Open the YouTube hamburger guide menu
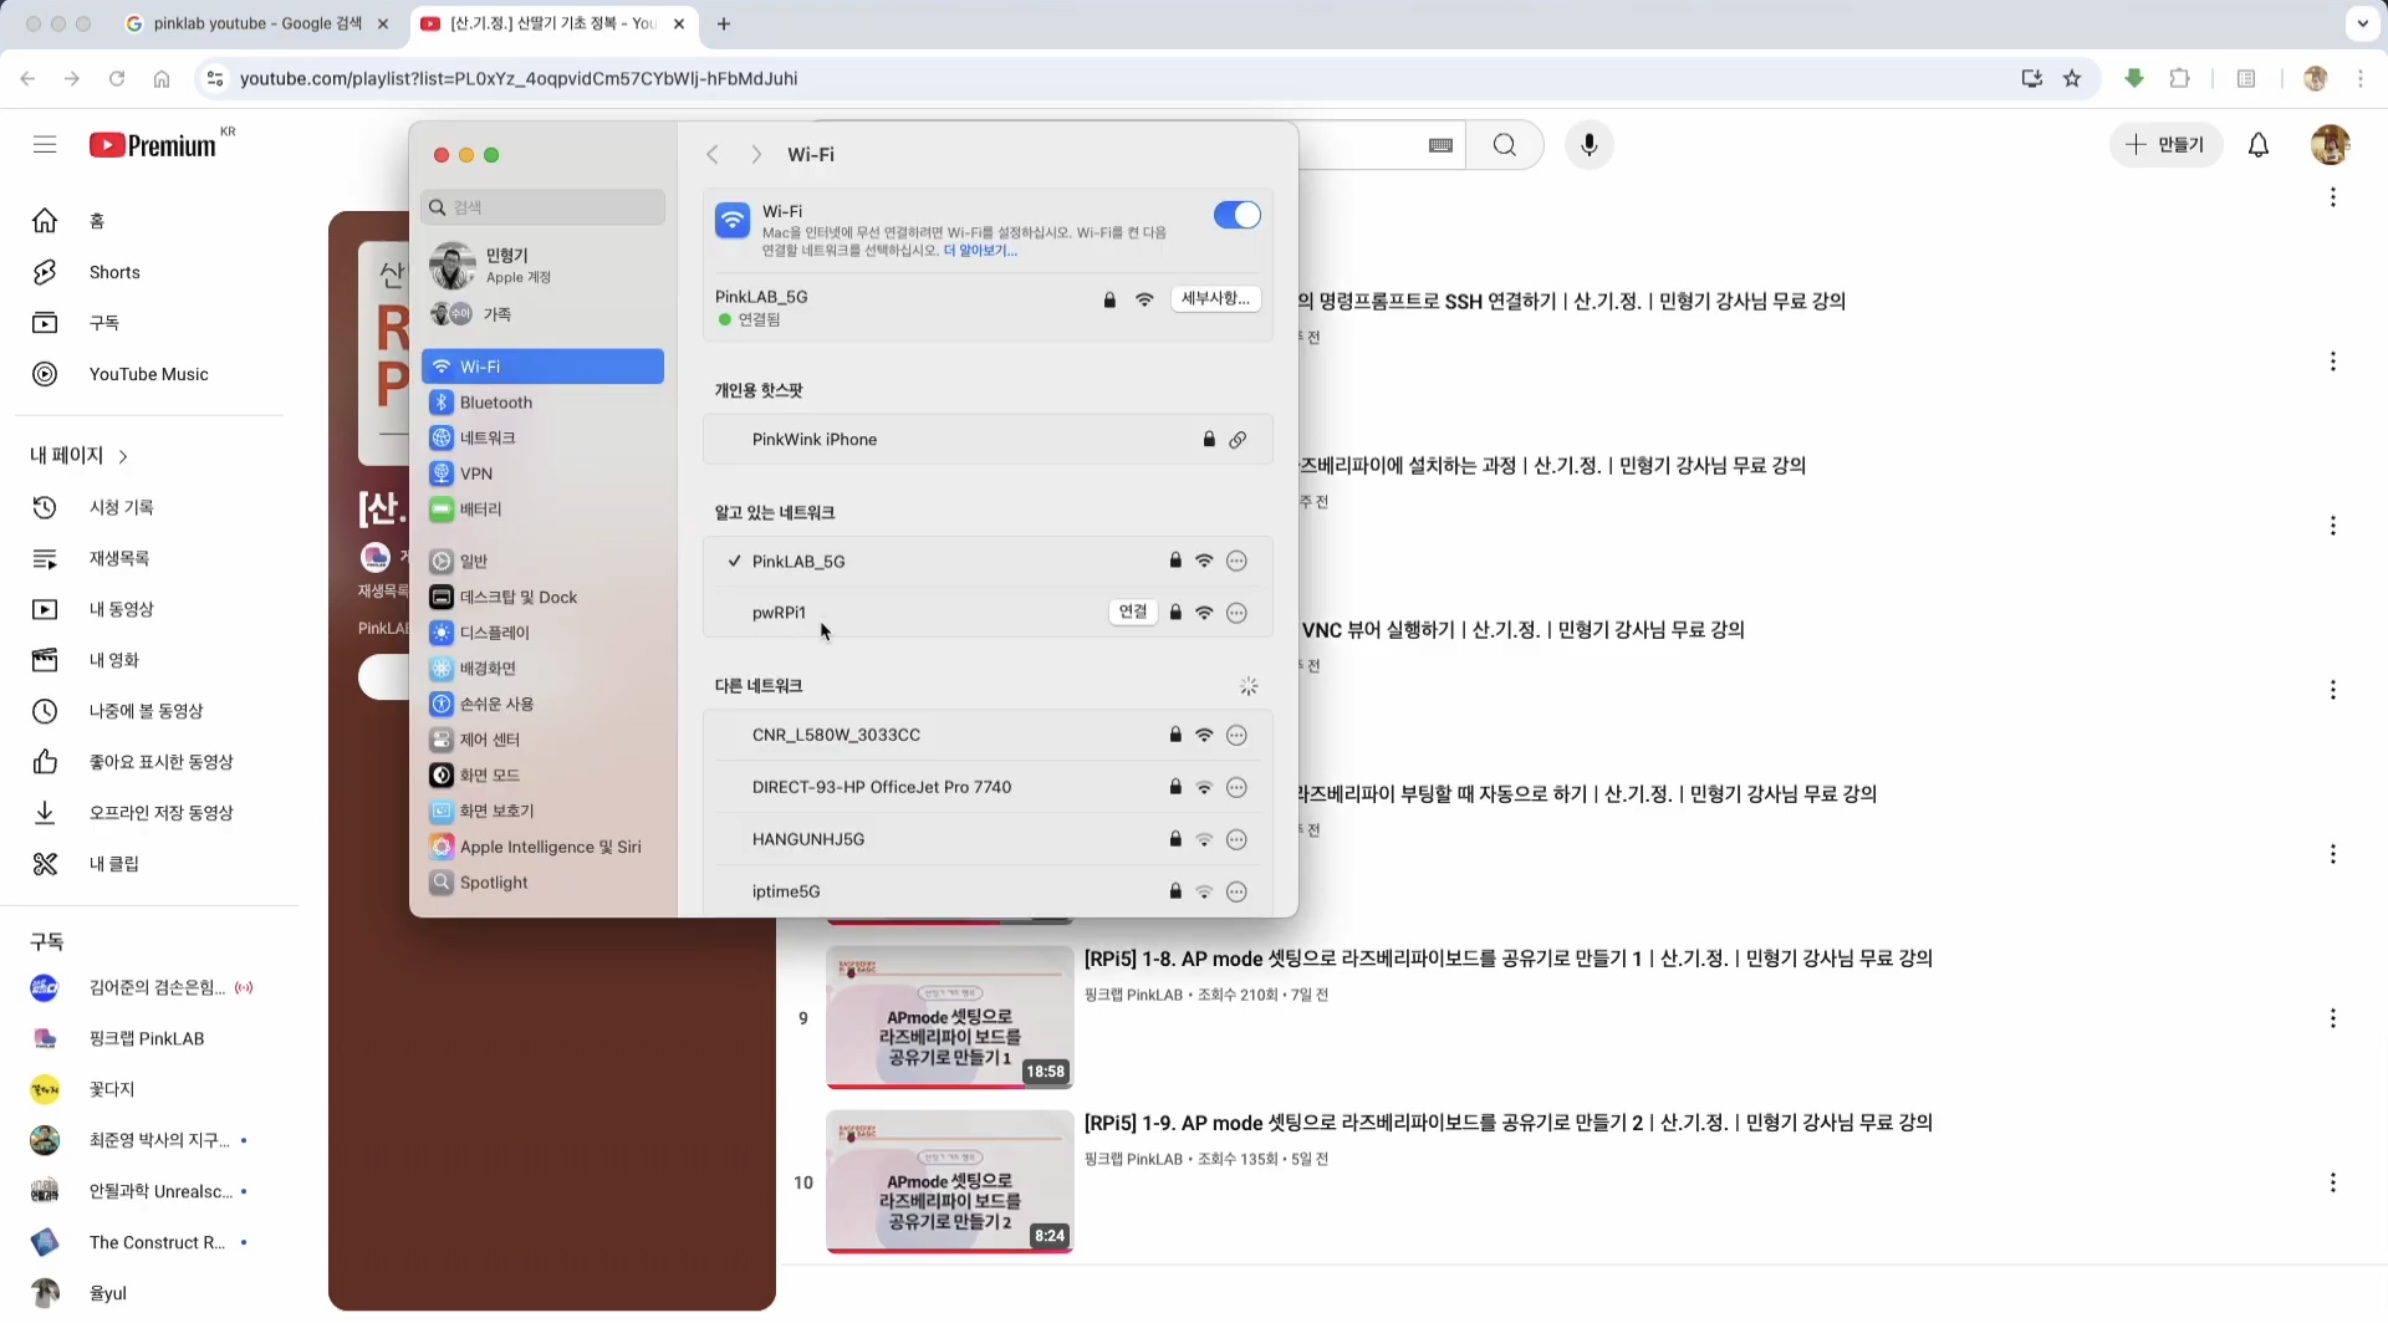 (44, 145)
